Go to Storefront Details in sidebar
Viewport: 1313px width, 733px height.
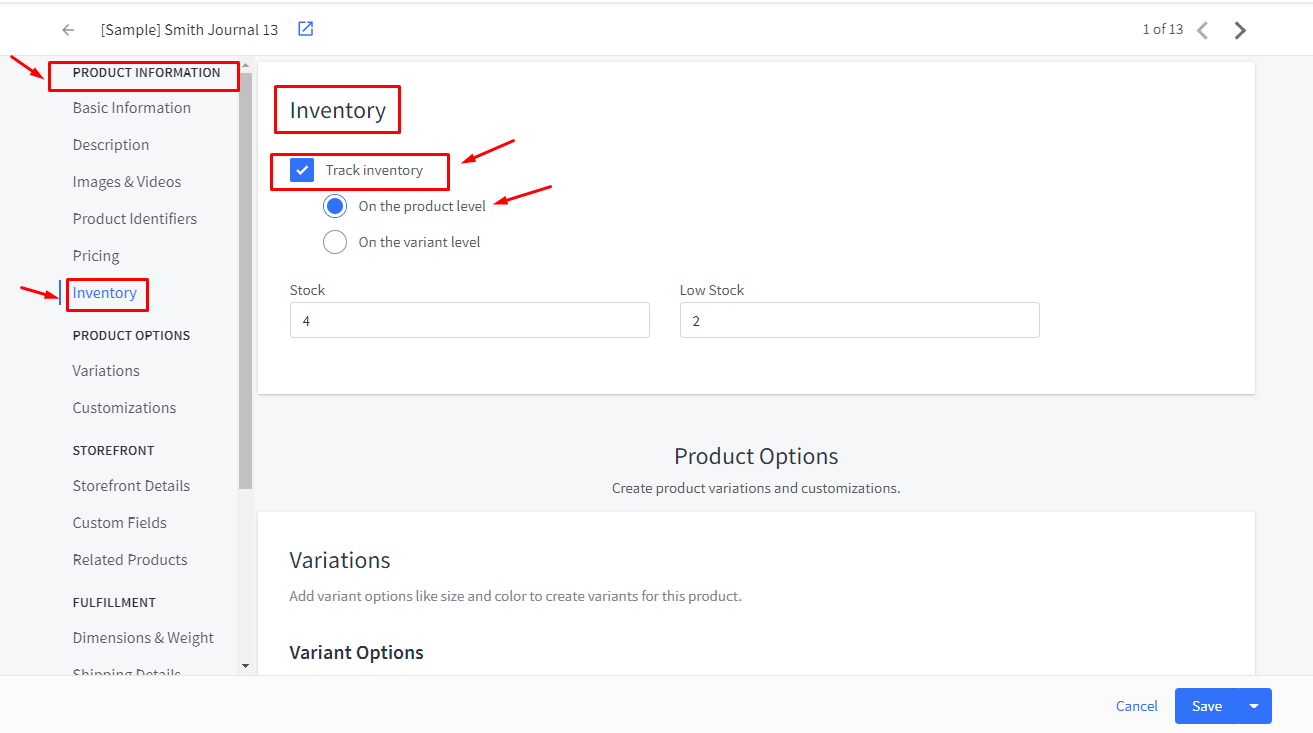pyautogui.click(x=131, y=486)
